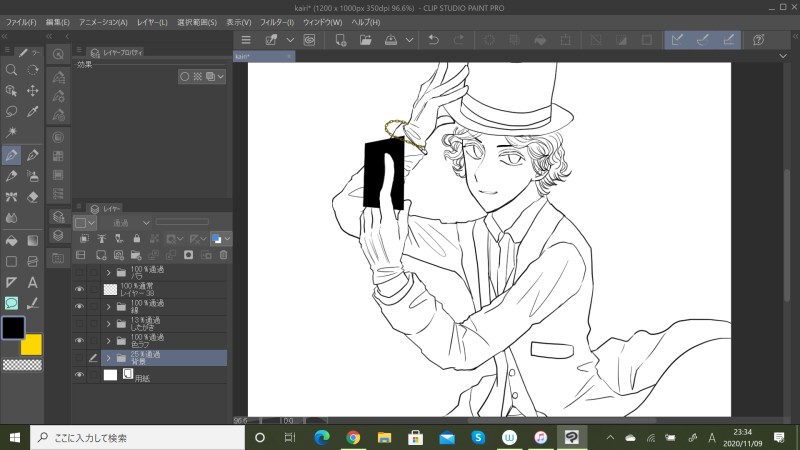Select the Zoom magnifier tool
800x450 pixels.
pyautogui.click(x=11, y=70)
